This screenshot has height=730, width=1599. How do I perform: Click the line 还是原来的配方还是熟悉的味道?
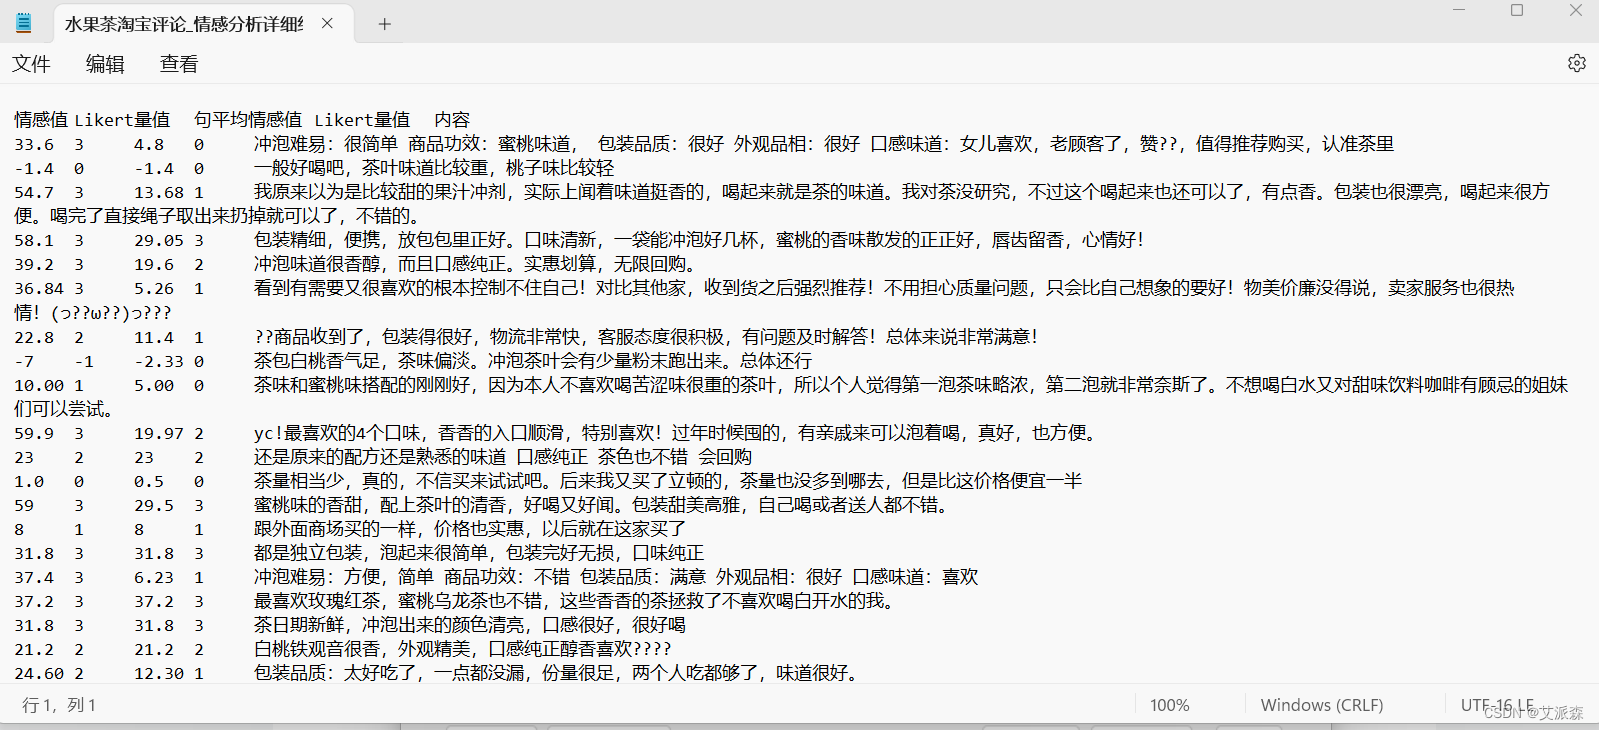(x=383, y=457)
